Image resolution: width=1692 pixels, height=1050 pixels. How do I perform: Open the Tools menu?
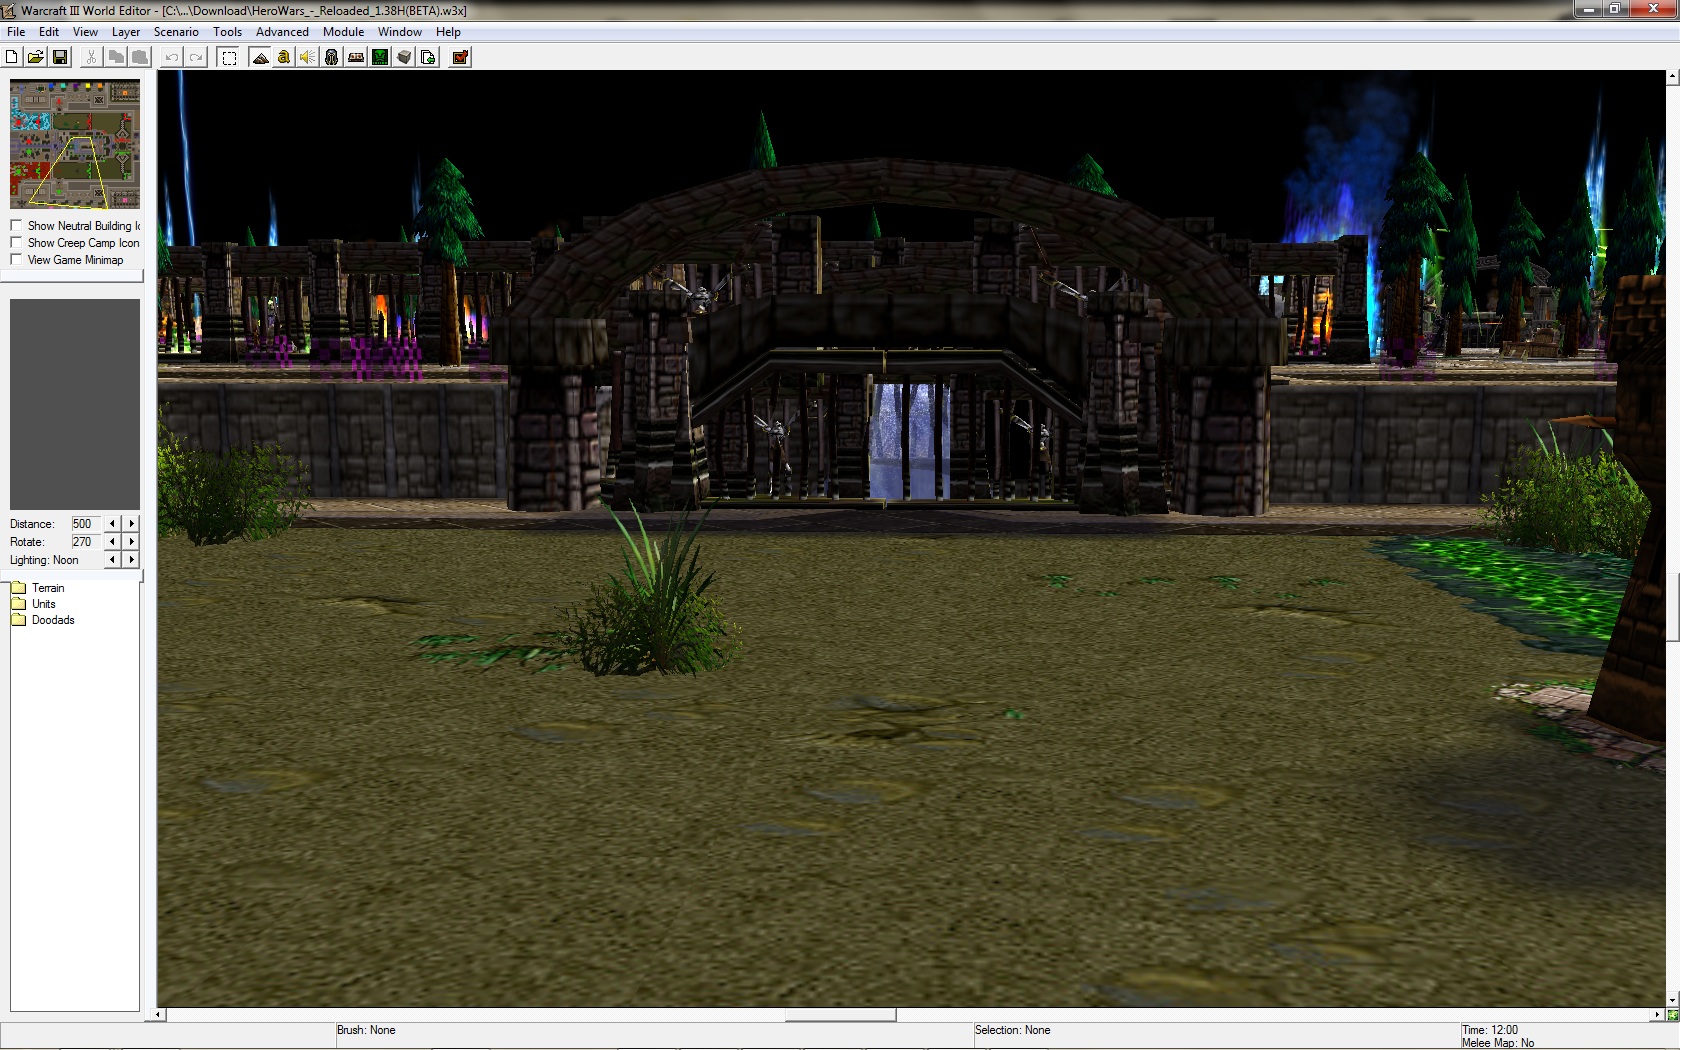(228, 32)
